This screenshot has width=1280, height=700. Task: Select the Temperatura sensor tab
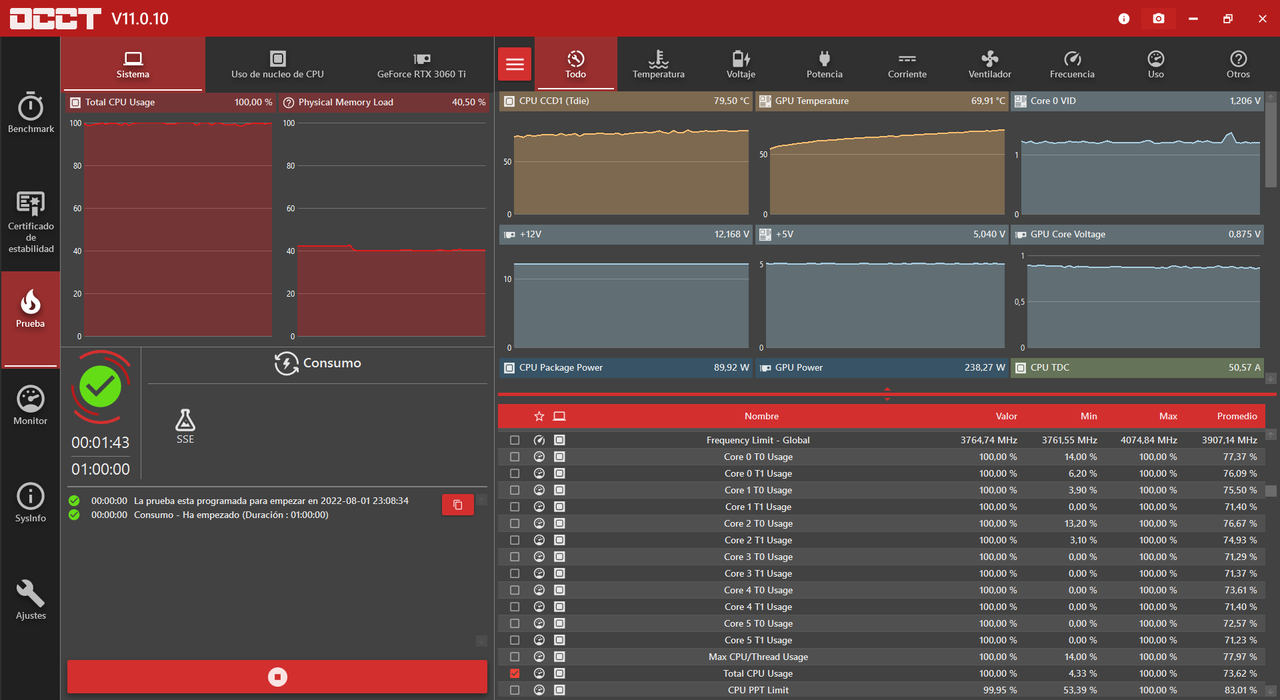(x=658, y=65)
